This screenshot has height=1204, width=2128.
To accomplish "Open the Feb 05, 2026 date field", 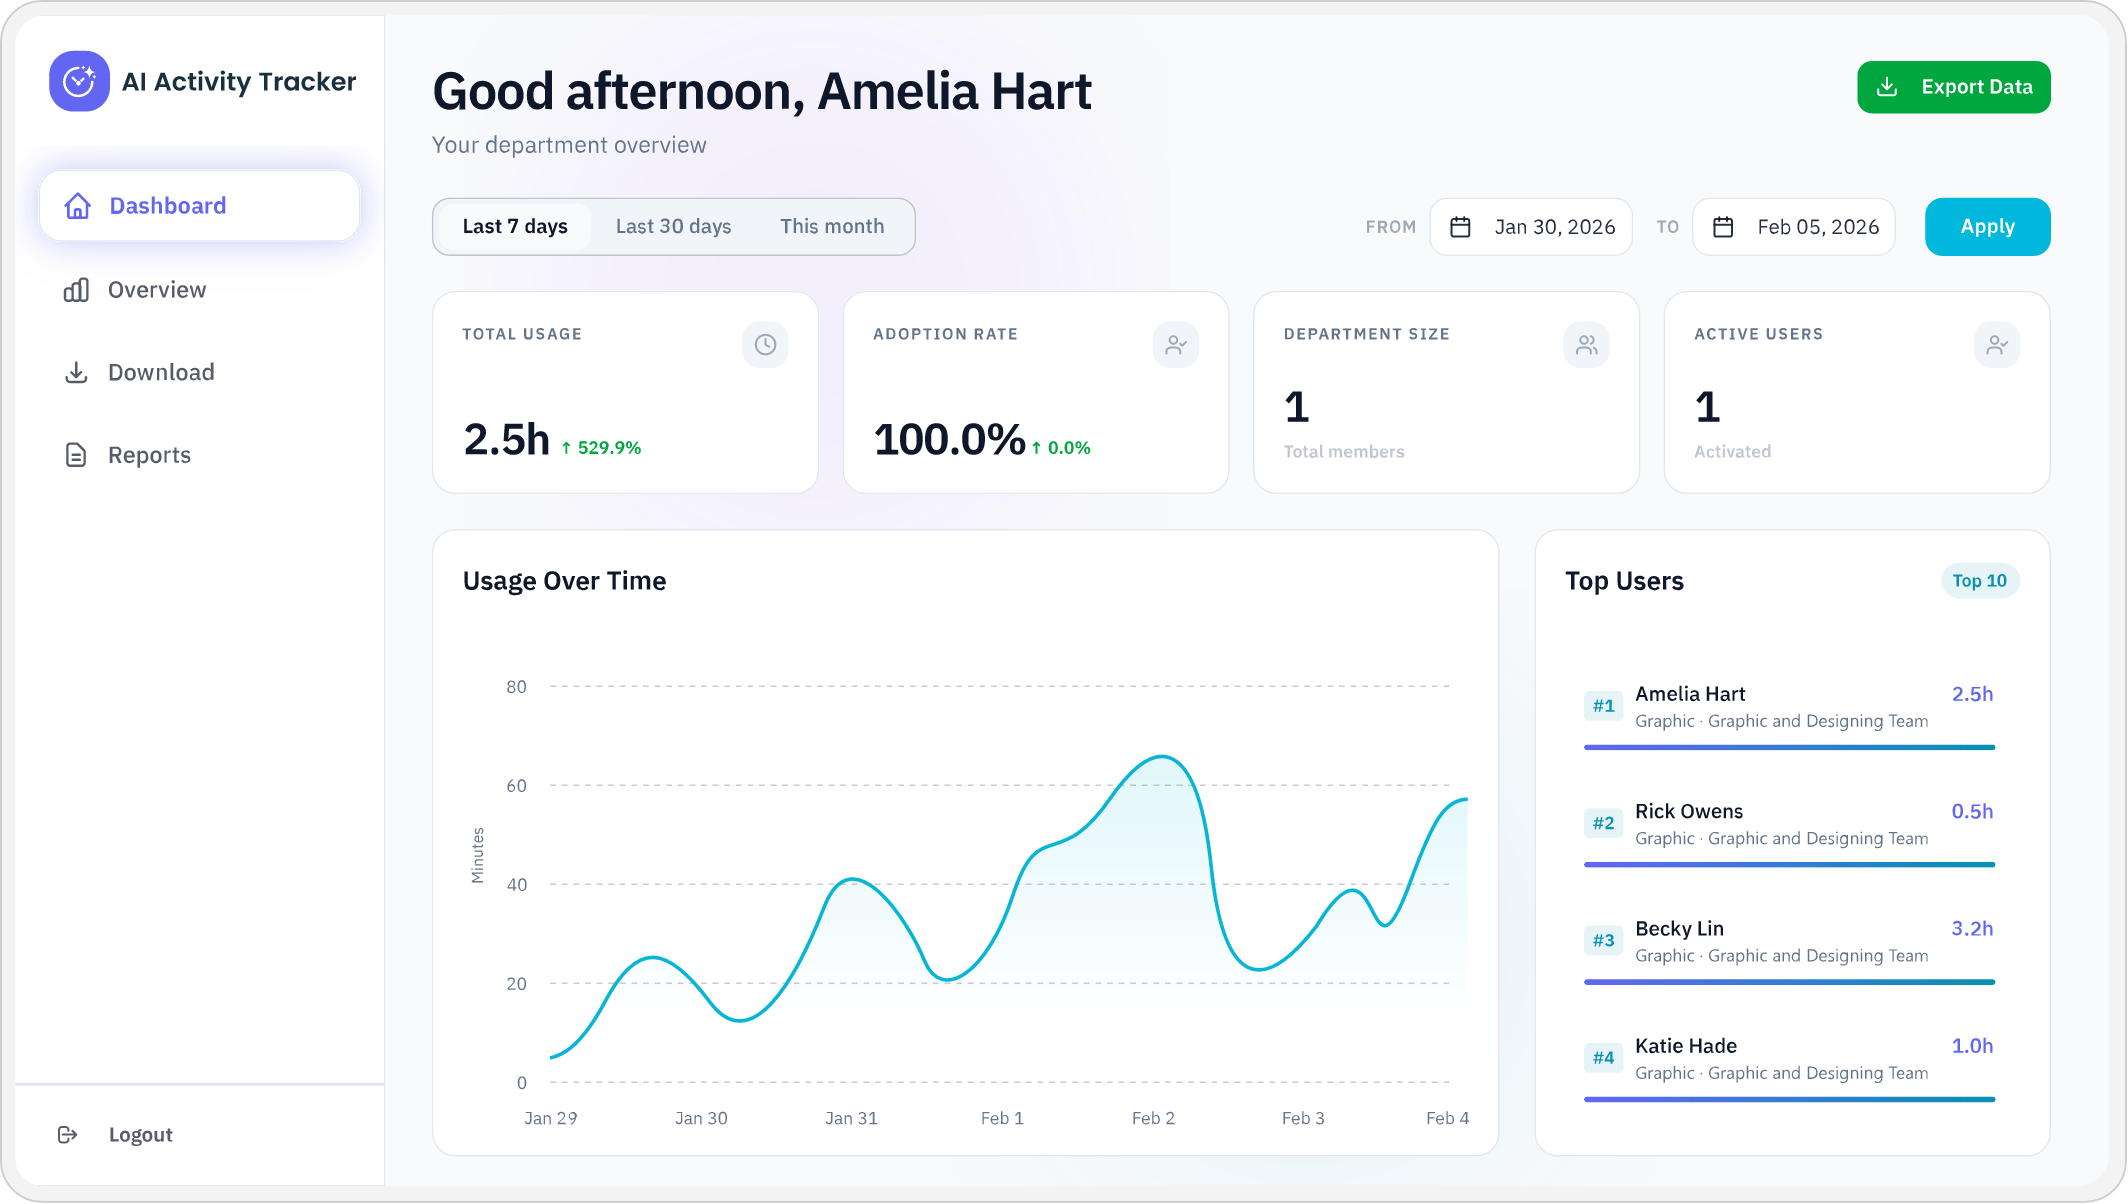I will coord(1818,226).
